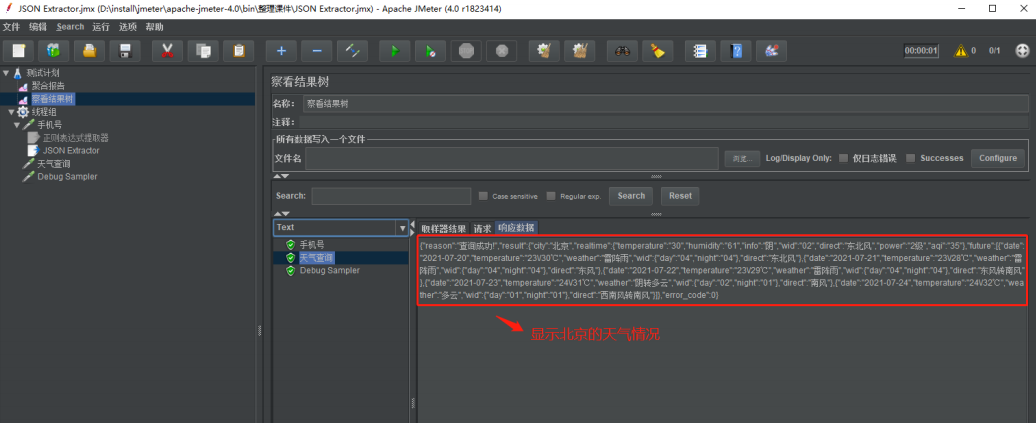Open the Templates toolbar icon

[54, 51]
